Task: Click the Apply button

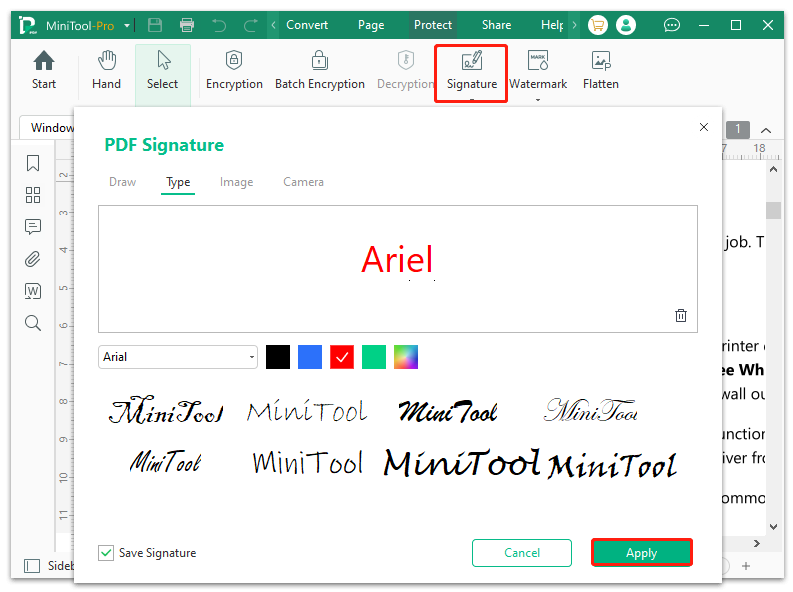Action: coord(642,553)
